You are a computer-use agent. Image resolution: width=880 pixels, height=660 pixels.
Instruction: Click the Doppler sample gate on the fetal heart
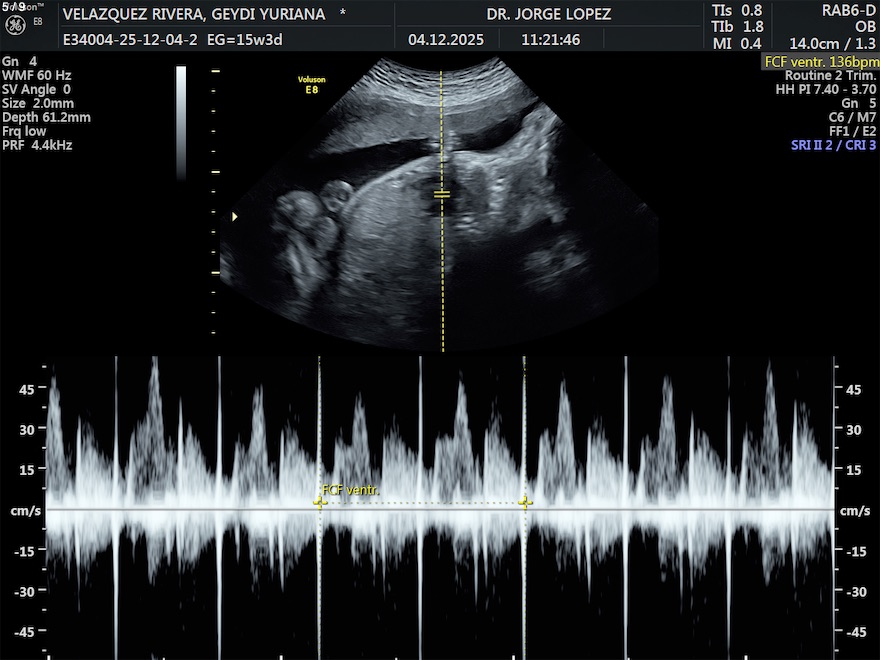[442, 193]
